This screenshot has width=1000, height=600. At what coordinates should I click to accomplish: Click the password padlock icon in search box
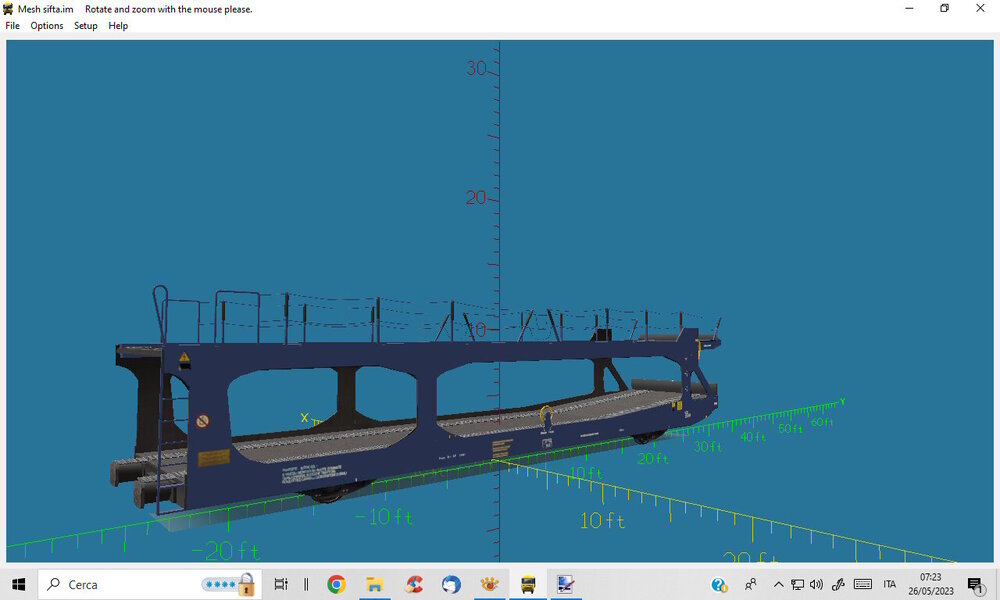[x=246, y=585]
